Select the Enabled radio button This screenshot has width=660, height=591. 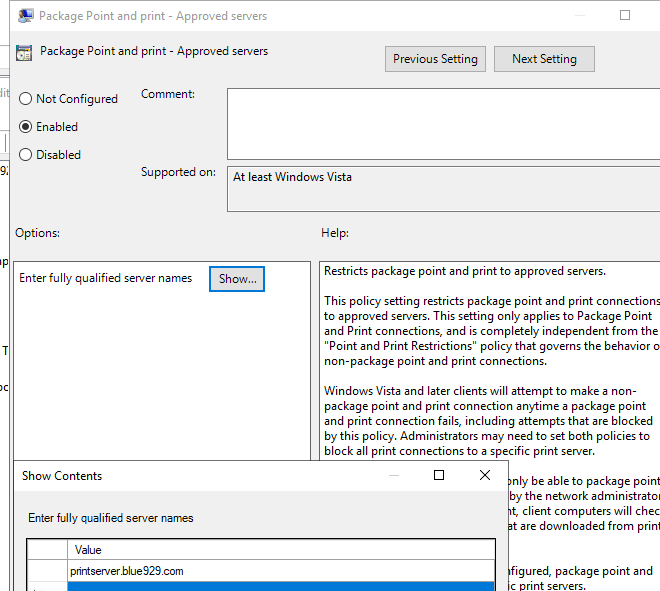[26, 127]
